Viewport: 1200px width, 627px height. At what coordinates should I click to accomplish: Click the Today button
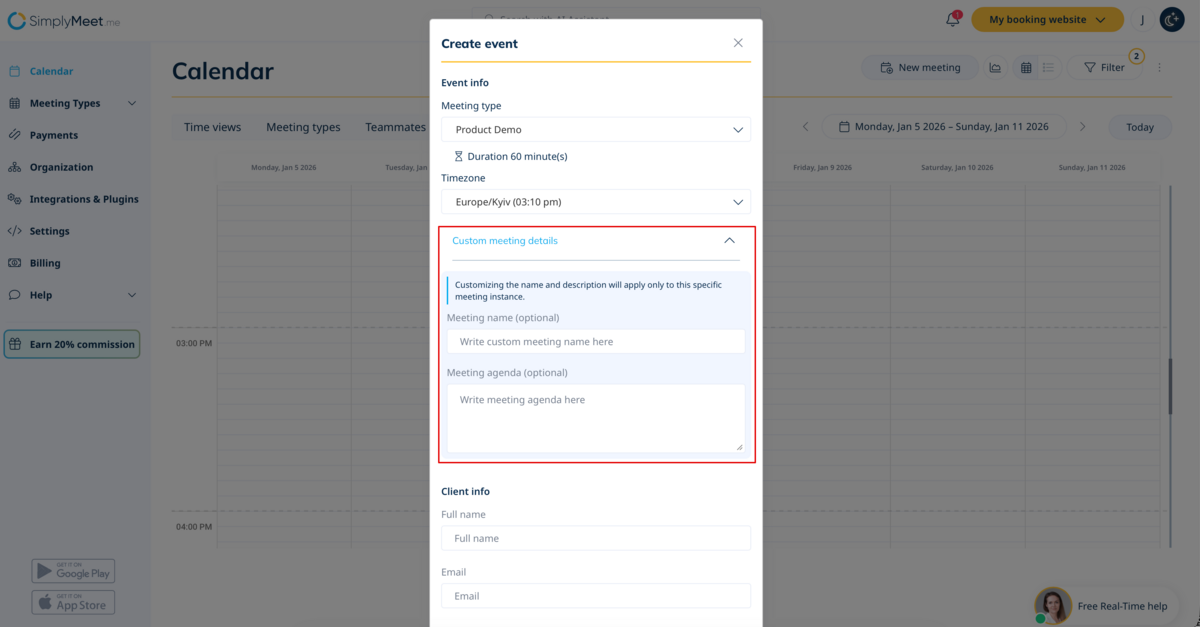1139,127
